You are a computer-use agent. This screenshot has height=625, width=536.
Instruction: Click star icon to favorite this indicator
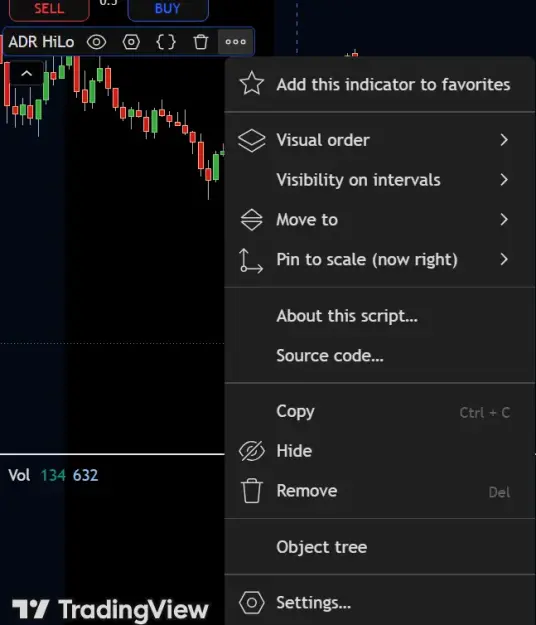[x=251, y=83]
